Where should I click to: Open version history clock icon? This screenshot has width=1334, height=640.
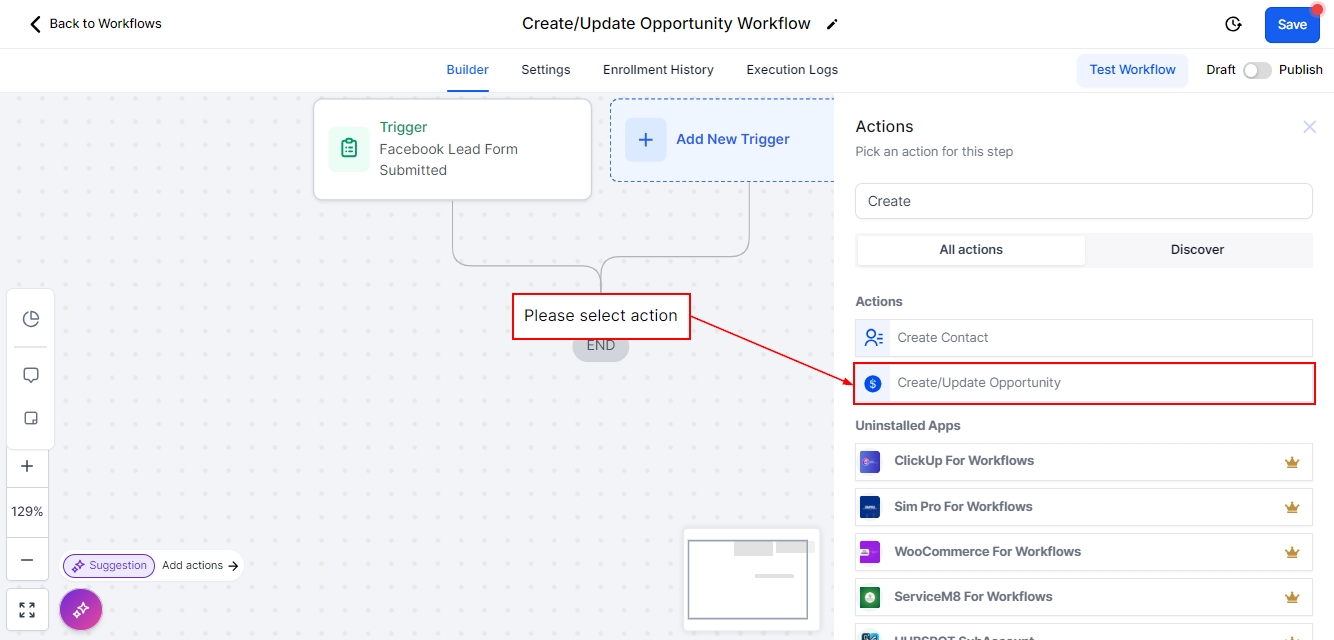click(x=1233, y=24)
